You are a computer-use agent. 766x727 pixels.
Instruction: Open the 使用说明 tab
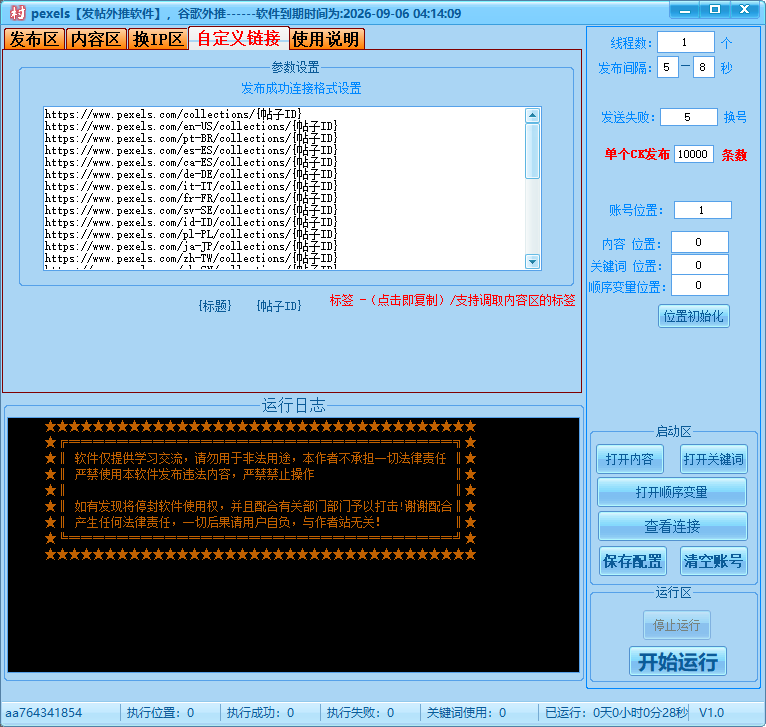[326, 40]
